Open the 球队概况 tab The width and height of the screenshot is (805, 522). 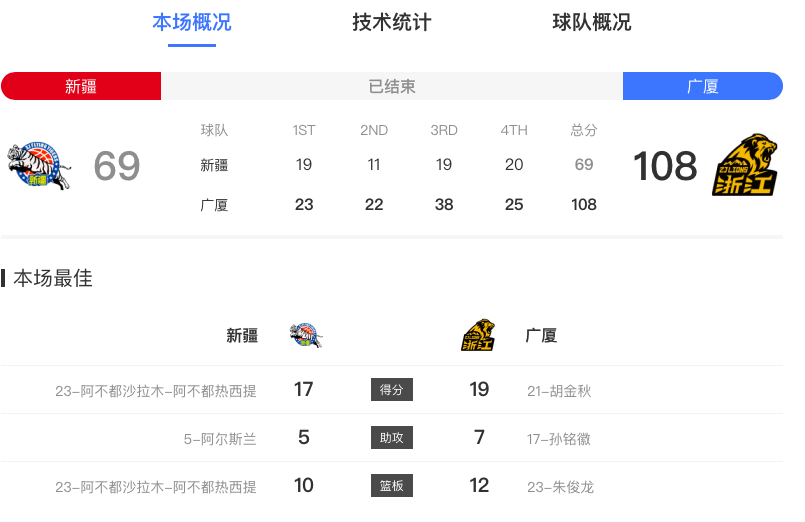[591, 22]
